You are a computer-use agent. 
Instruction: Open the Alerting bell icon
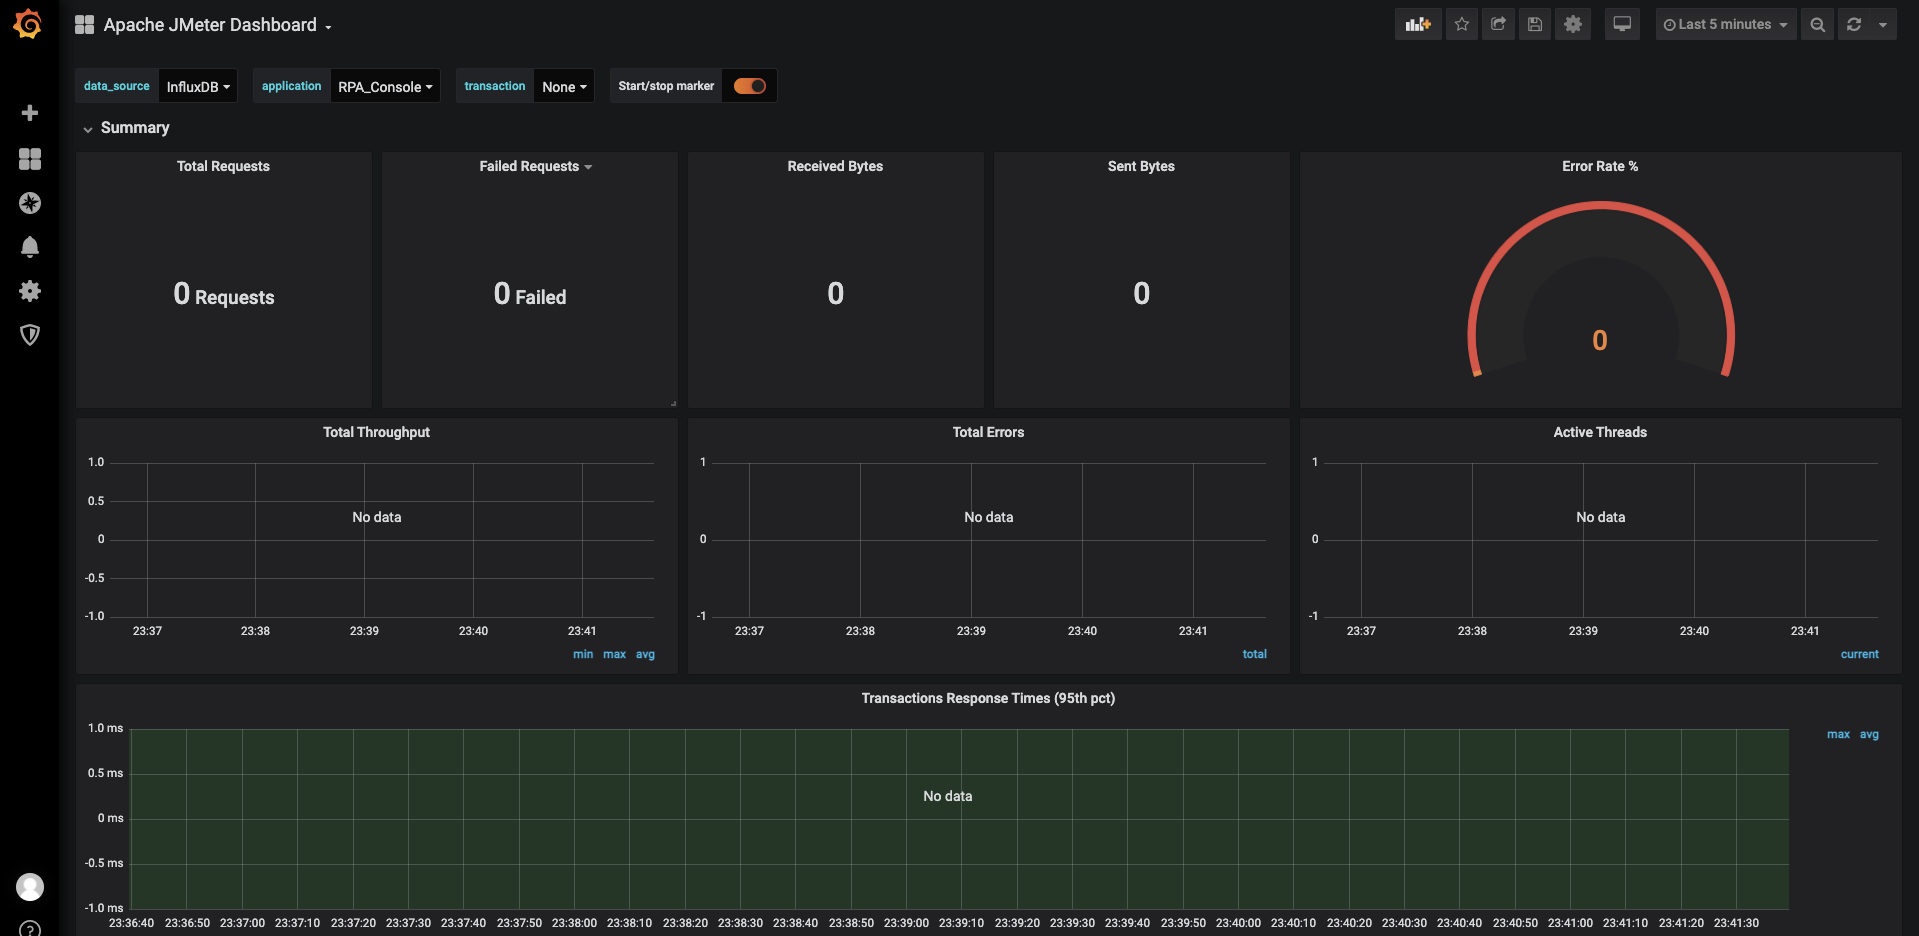pos(30,247)
